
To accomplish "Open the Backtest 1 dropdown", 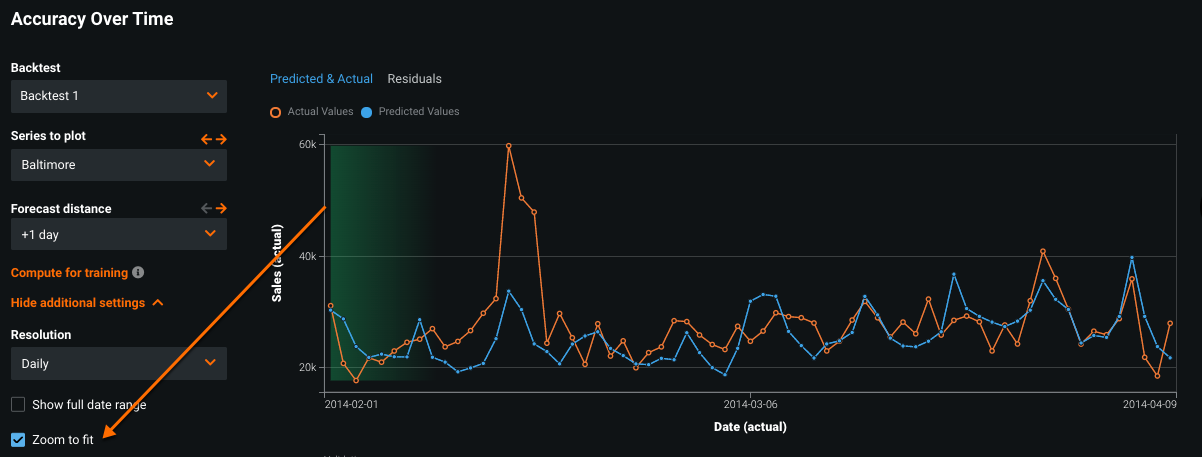I will coord(118,96).
